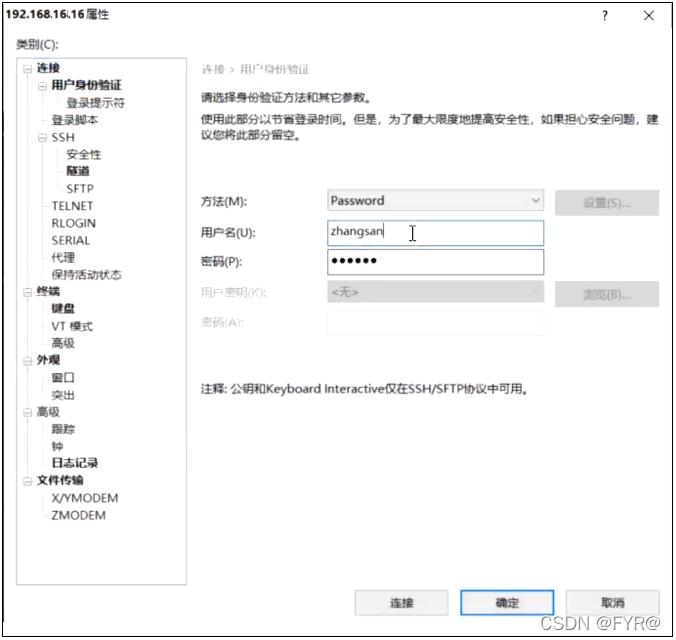The image size is (676, 640).
Task: Select 登录提示符 tree item
Action: coord(95,103)
